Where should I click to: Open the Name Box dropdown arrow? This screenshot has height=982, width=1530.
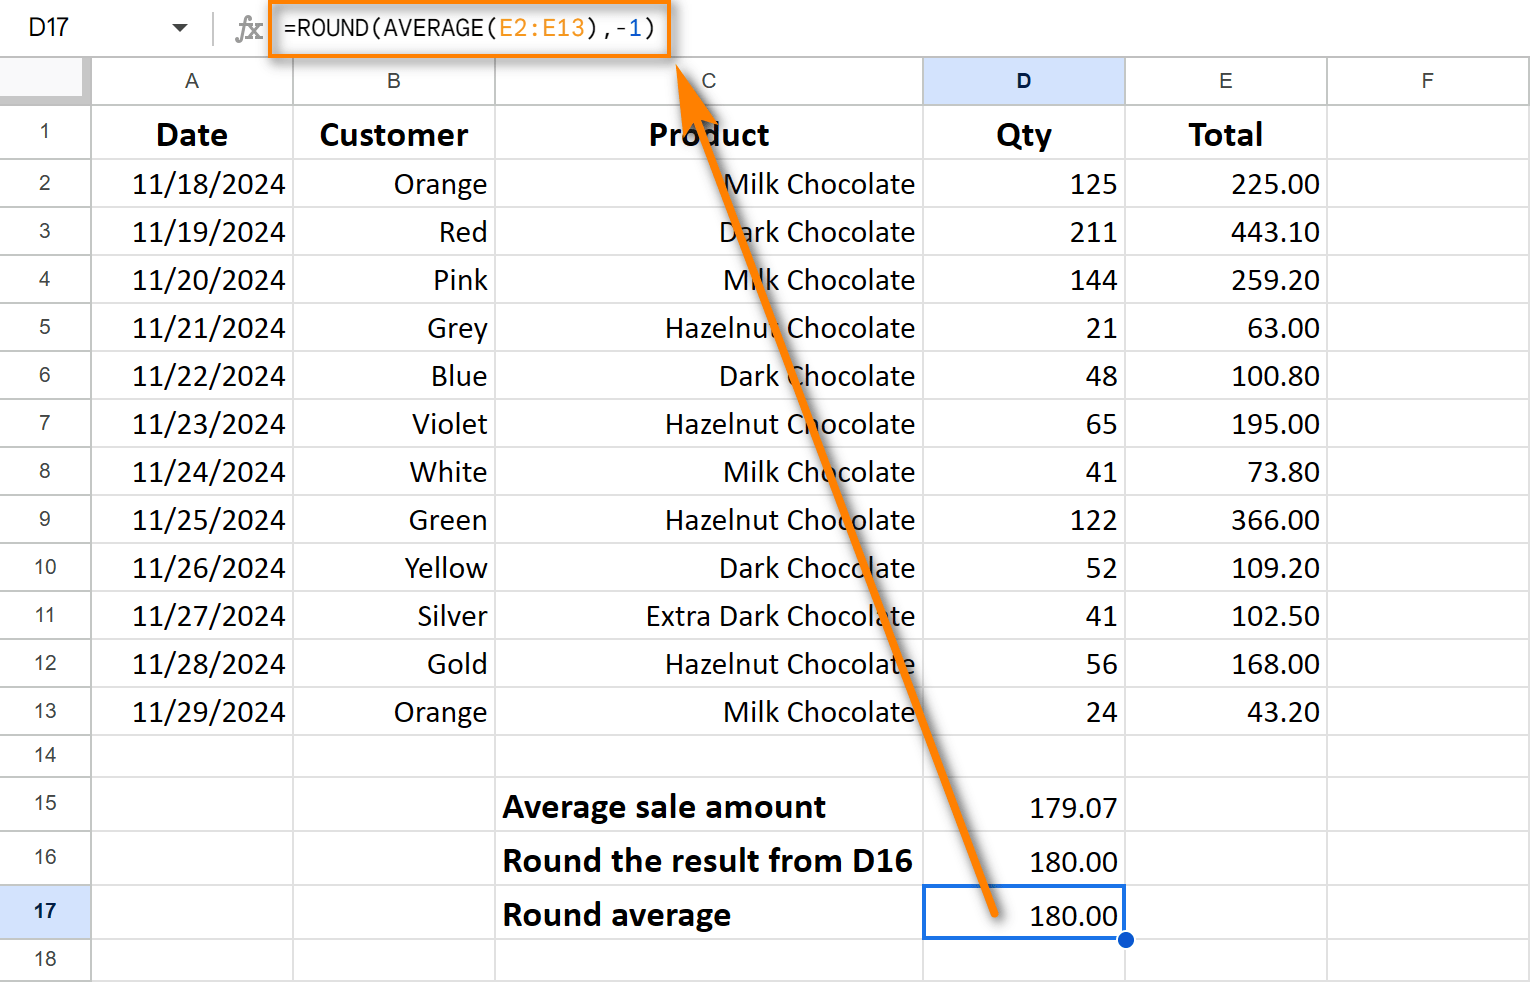tap(180, 28)
